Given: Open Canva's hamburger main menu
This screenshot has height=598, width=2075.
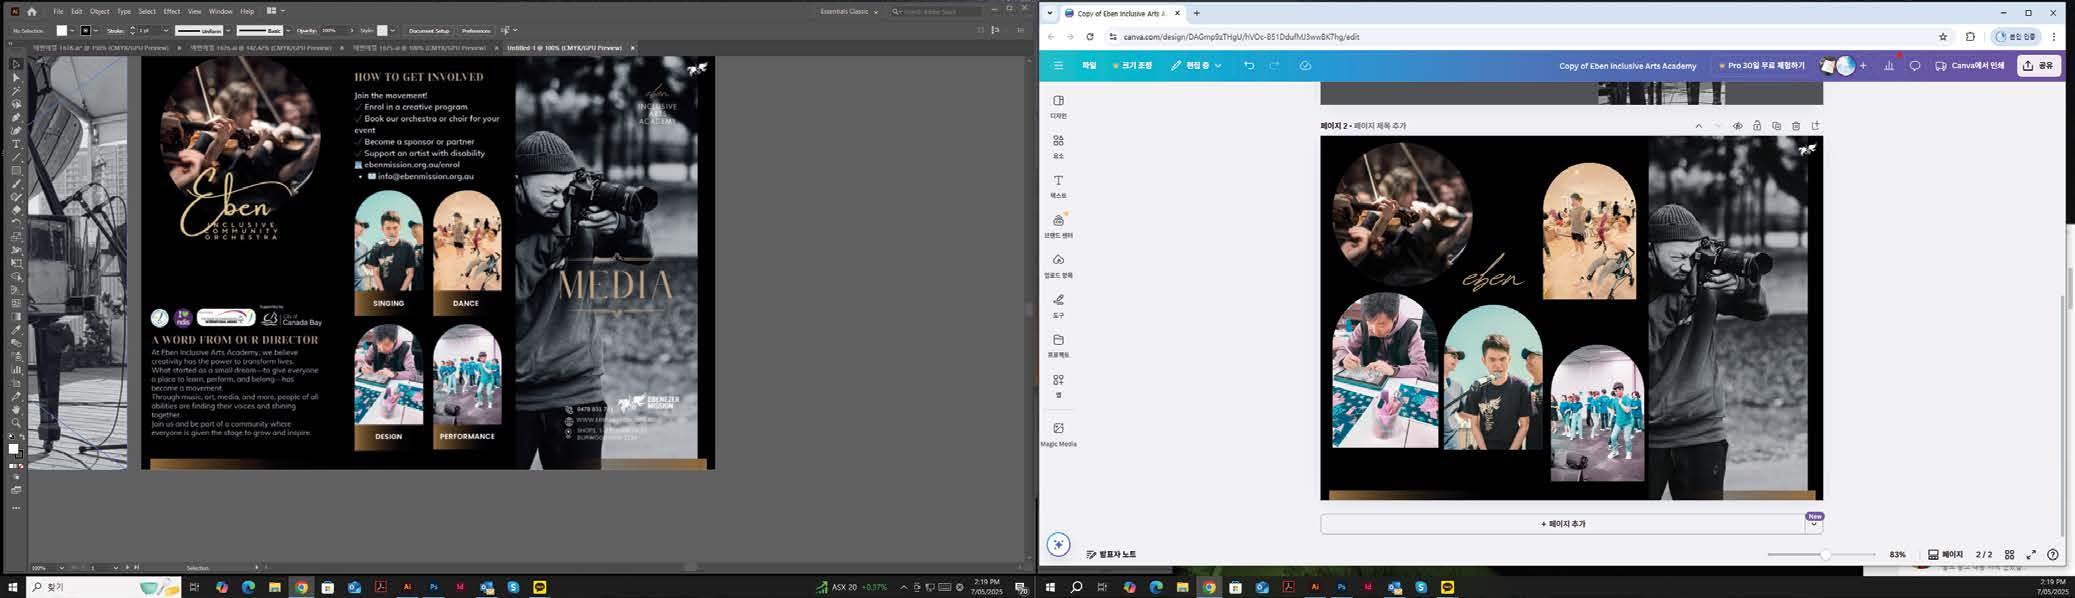Looking at the screenshot, I should pyautogui.click(x=1058, y=65).
